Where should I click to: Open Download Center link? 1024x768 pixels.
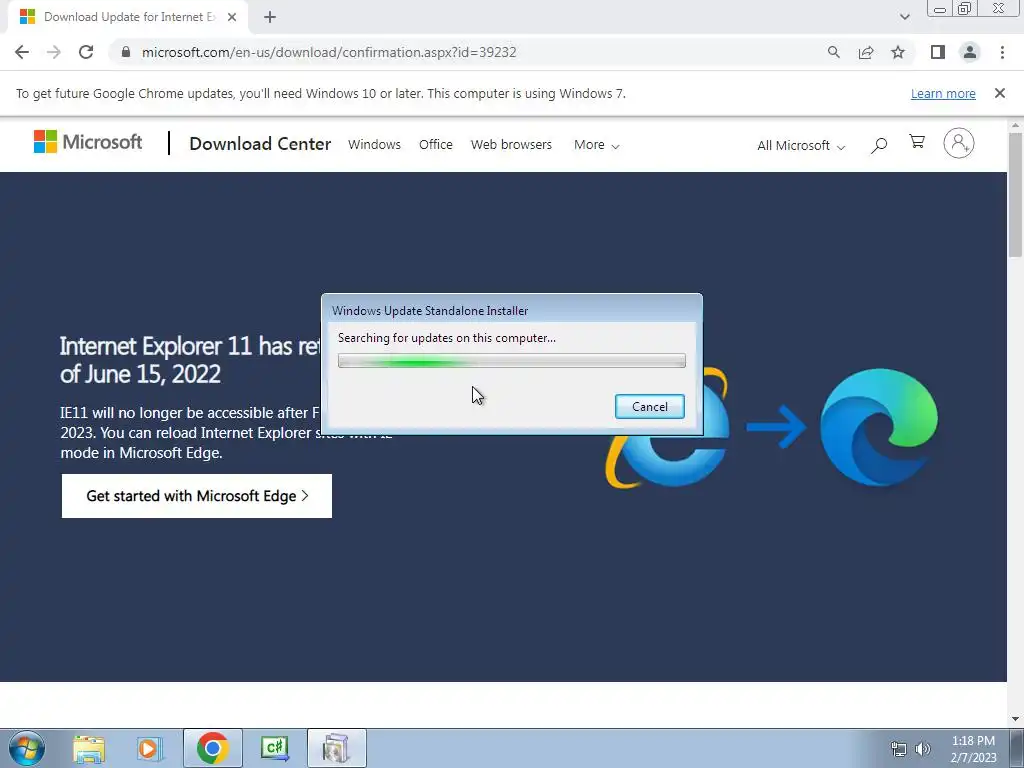[260, 144]
